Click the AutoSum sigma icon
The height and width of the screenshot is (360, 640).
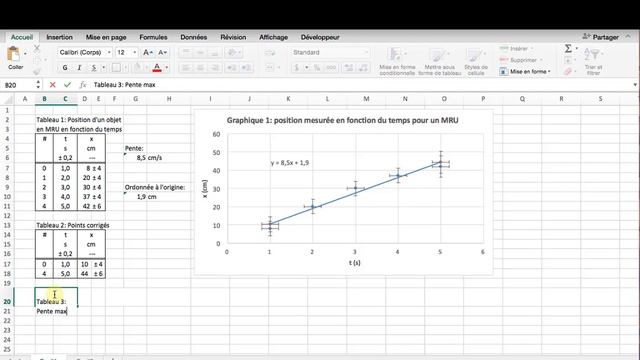pyautogui.click(x=568, y=49)
